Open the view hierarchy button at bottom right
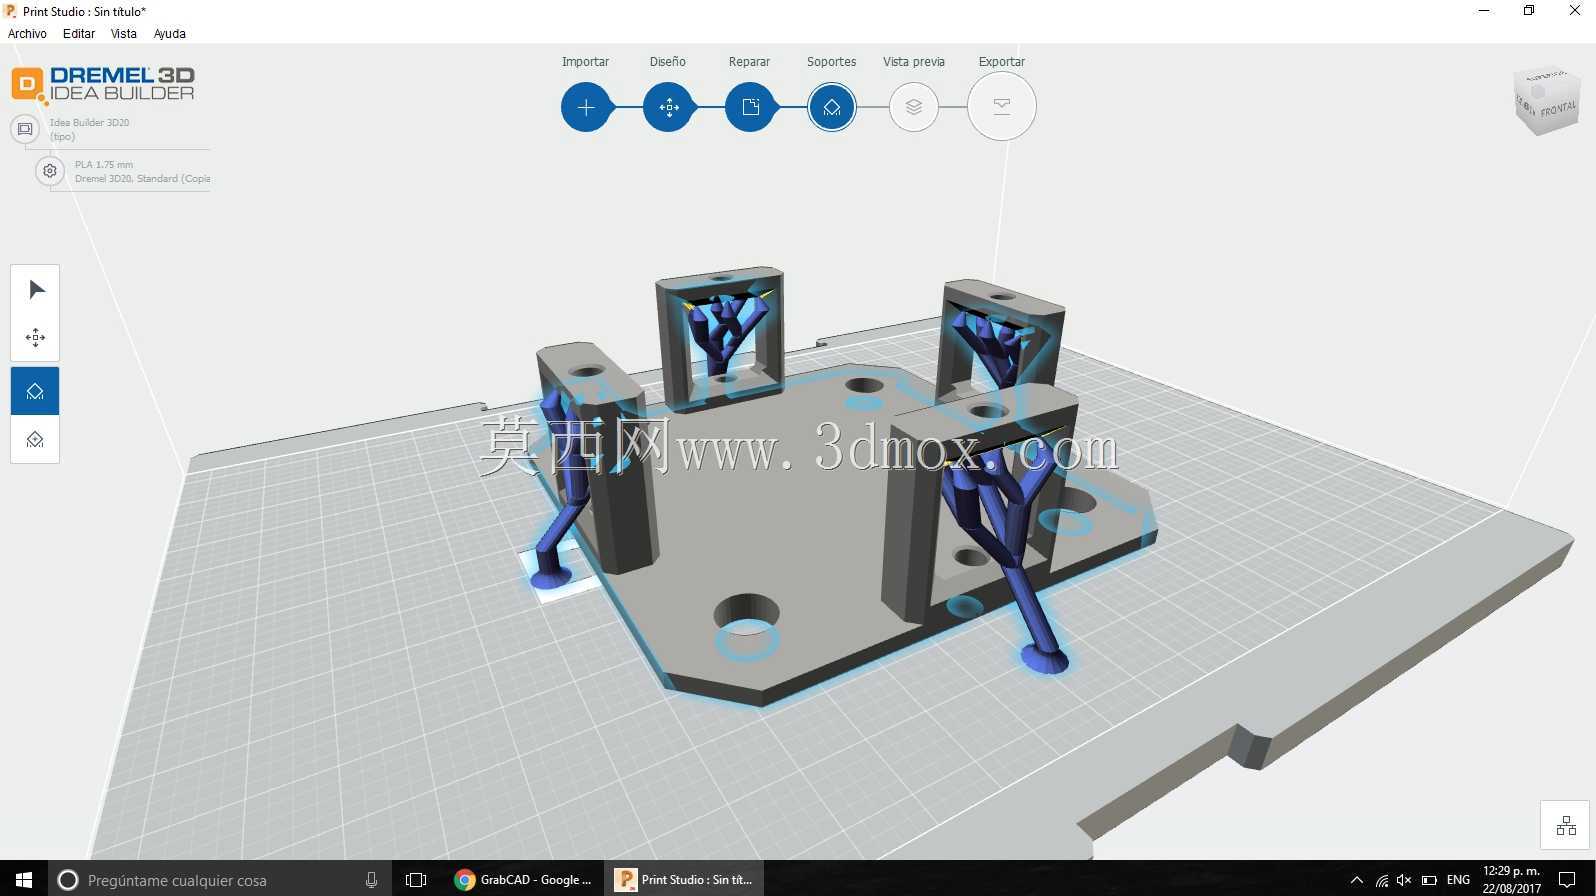The image size is (1596, 896). pos(1565,826)
